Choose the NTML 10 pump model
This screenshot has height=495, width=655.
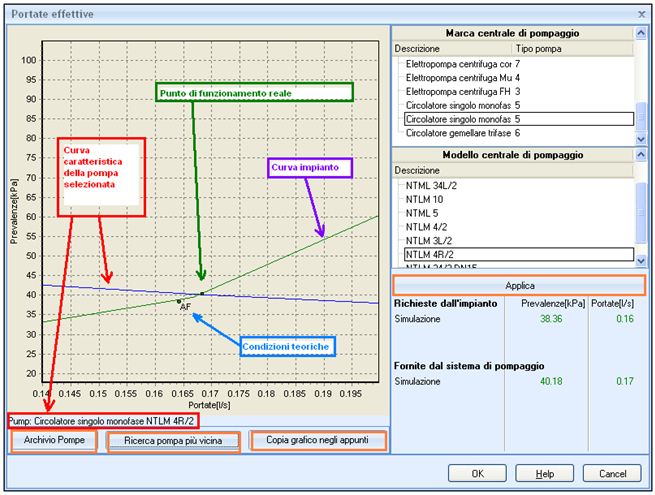(425, 200)
